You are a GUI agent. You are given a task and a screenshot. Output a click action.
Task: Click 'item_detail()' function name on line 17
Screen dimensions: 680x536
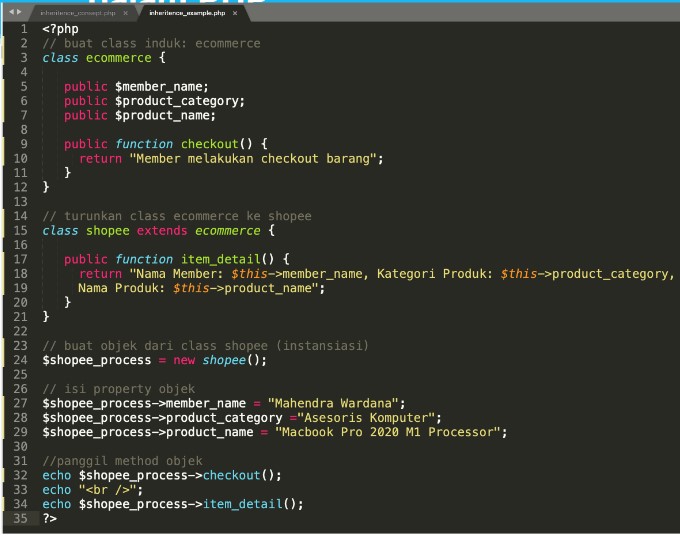(x=227, y=259)
